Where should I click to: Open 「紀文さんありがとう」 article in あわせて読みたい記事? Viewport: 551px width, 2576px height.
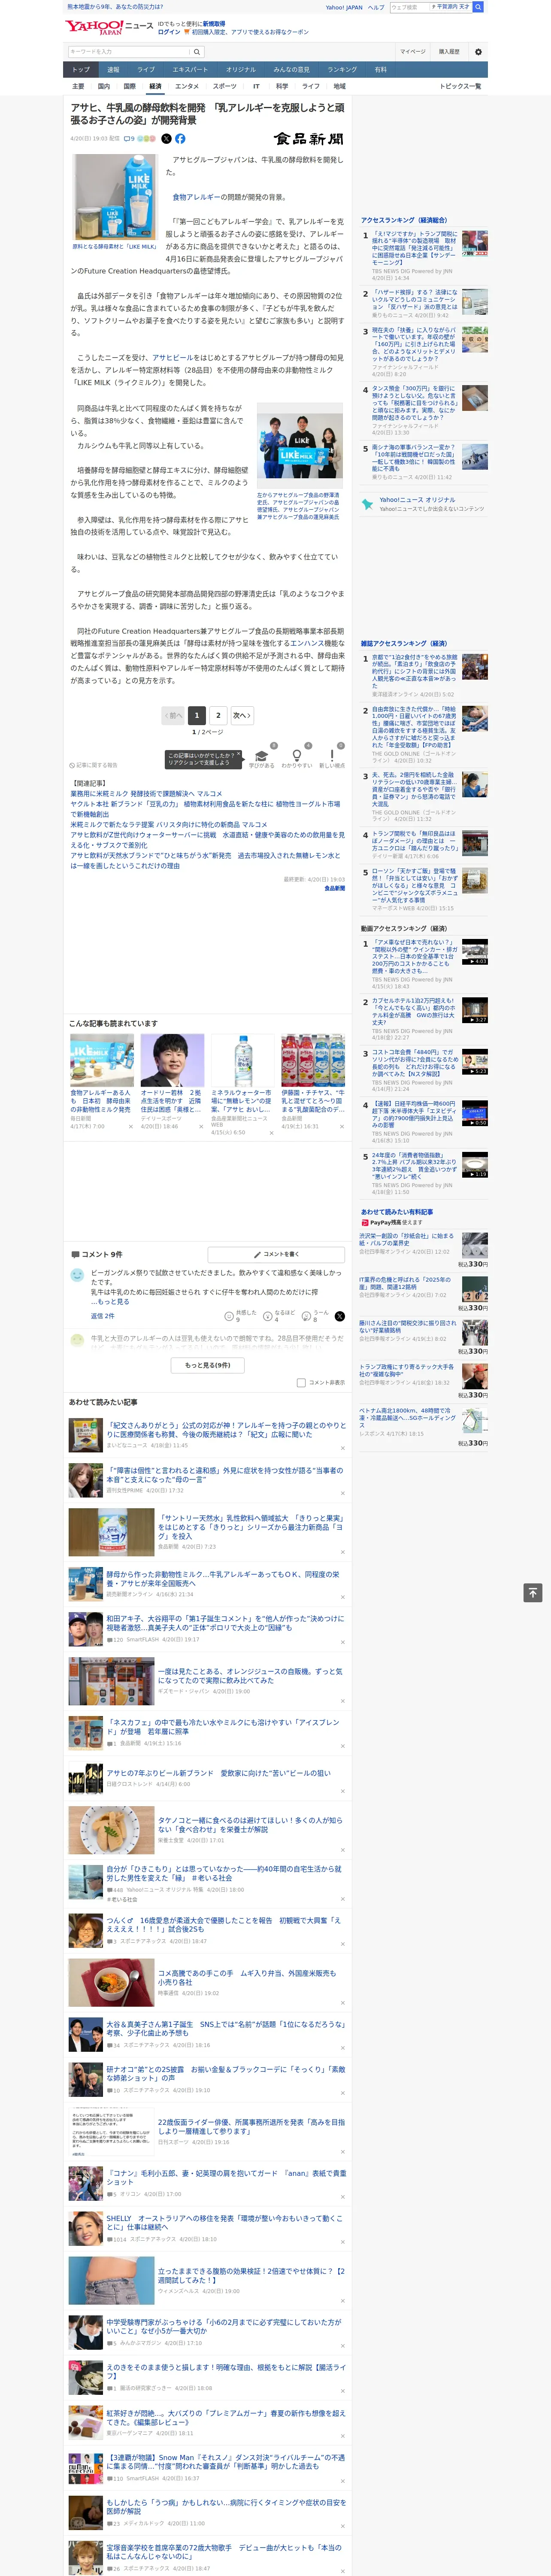click(x=226, y=1430)
